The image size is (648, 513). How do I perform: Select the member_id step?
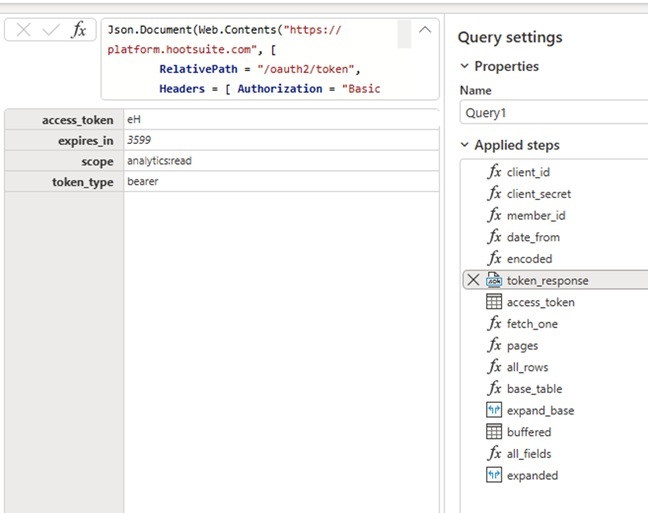536,215
